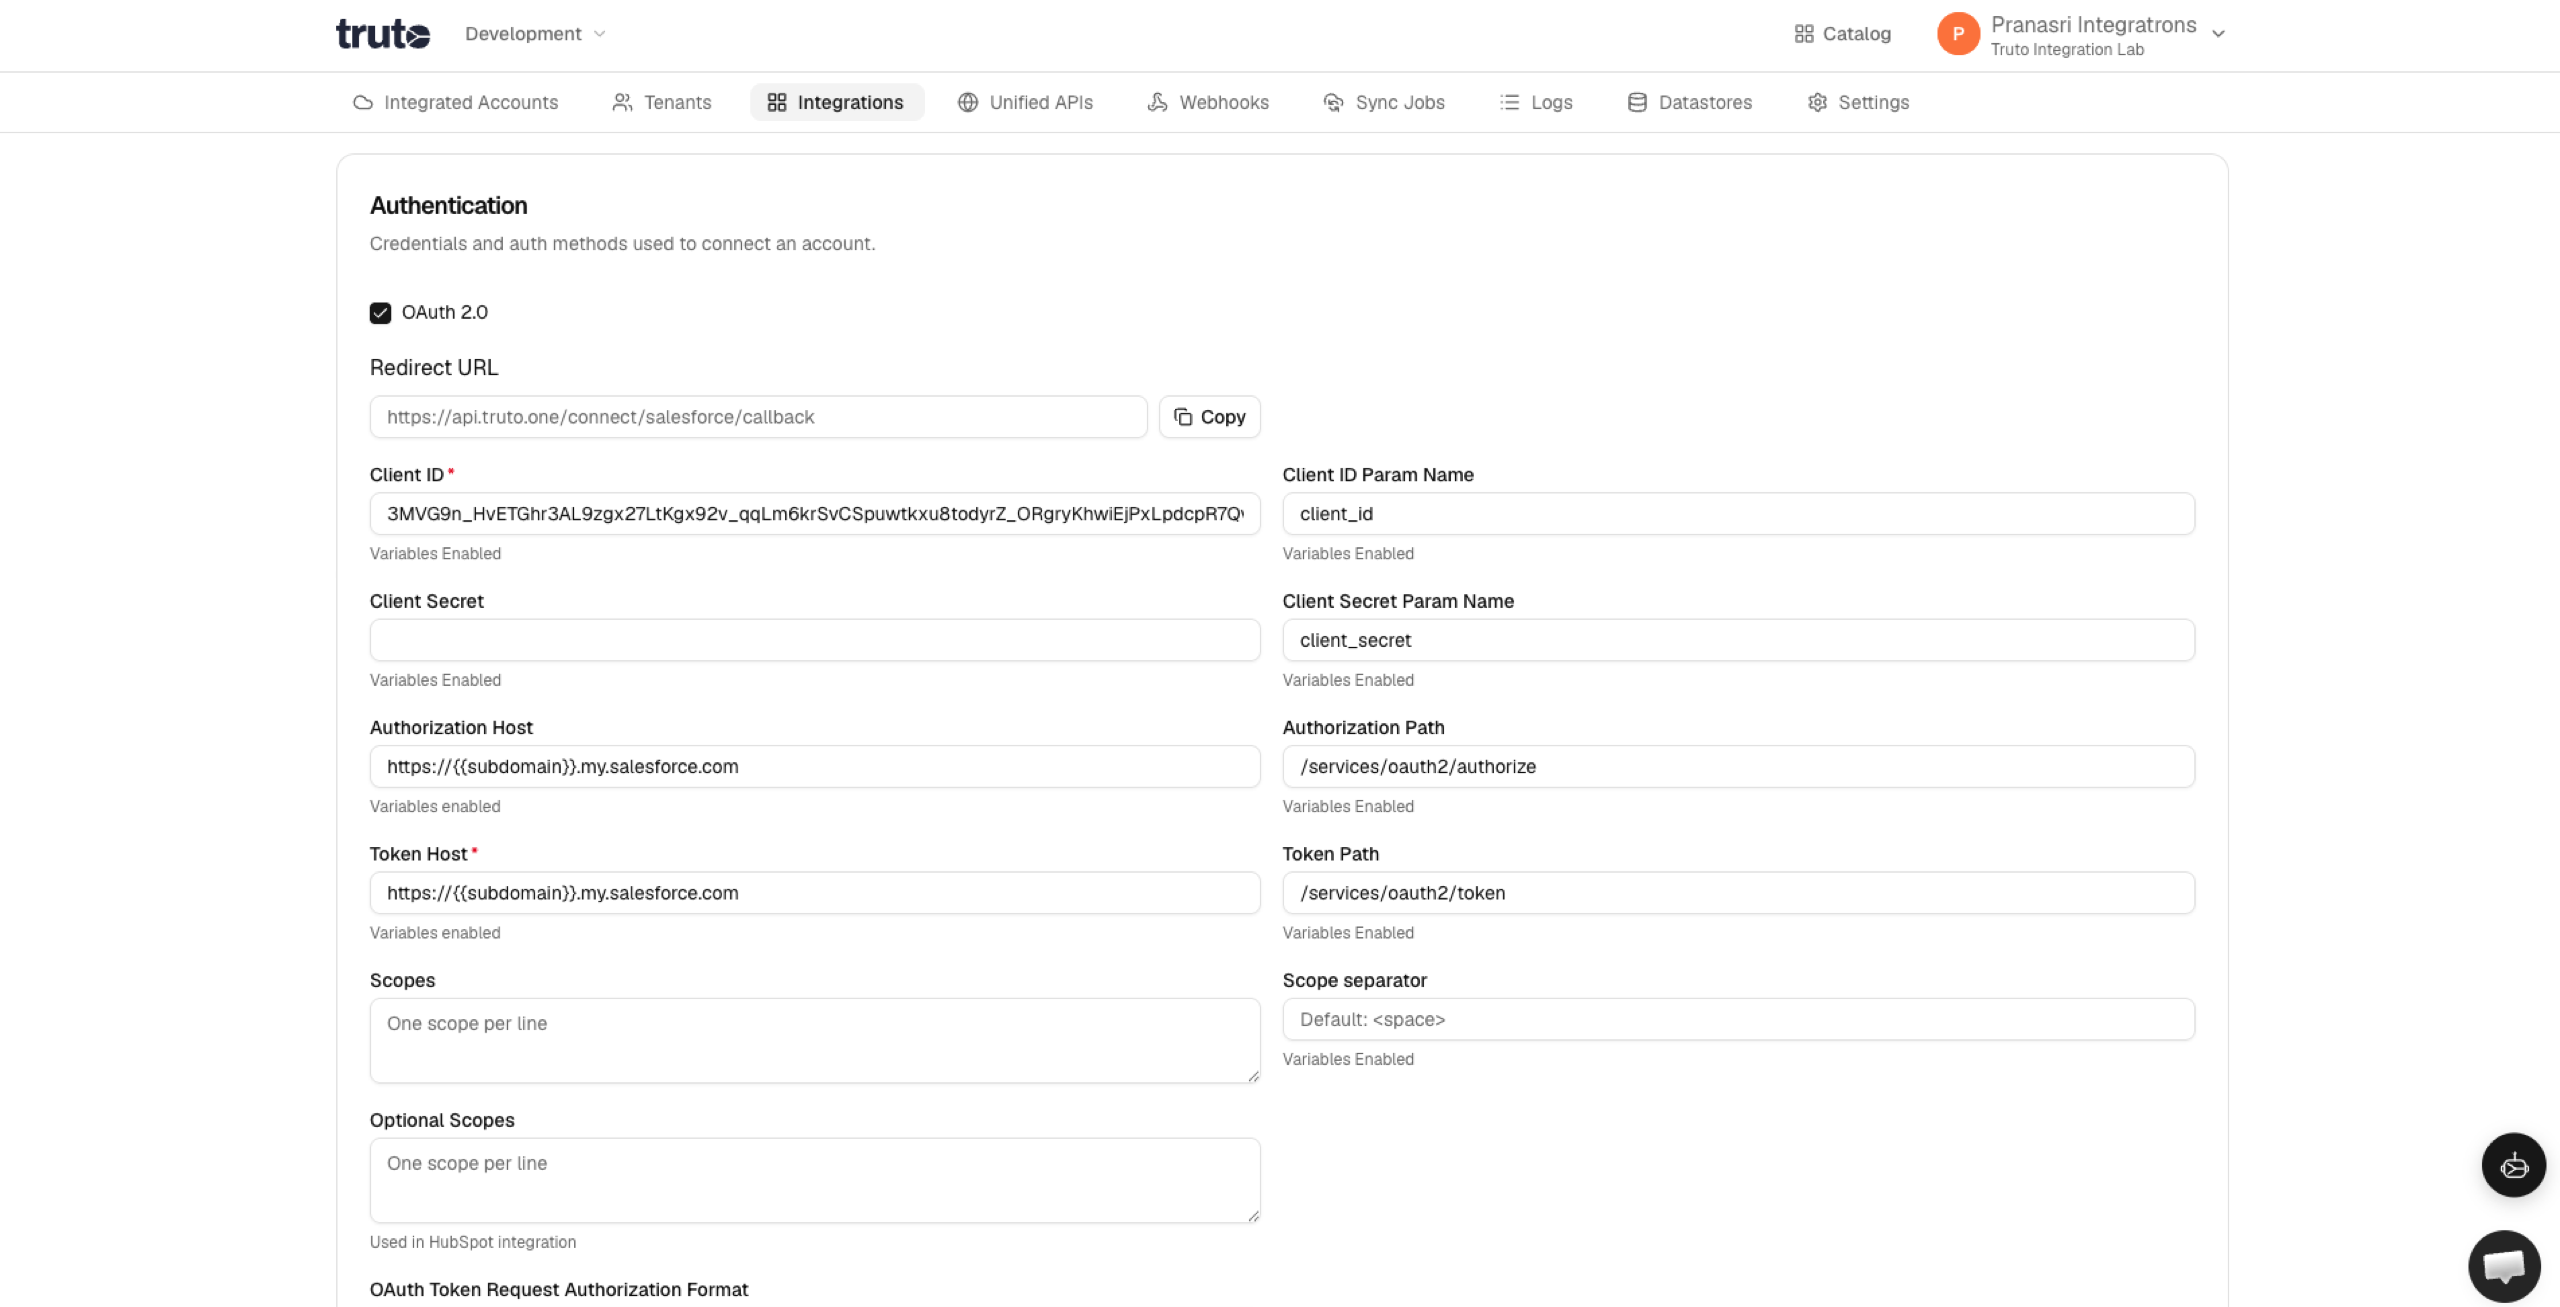Open the Webhooks tab
The height and width of the screenshot is (1307, 2560).
click(x=1208, y=102)
